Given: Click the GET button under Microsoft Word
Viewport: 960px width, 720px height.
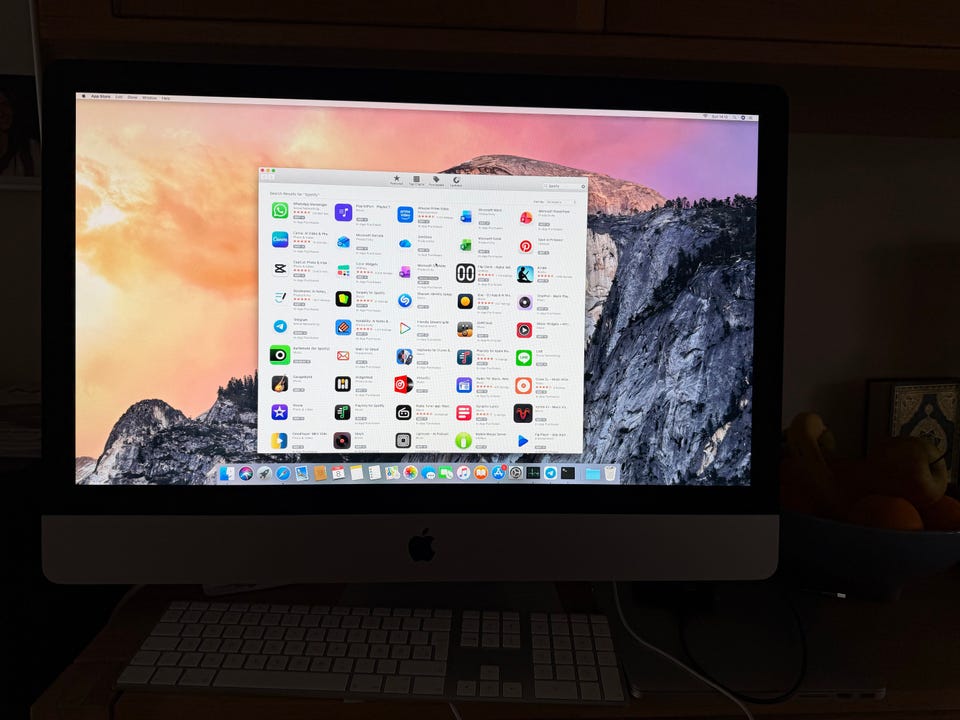Looking at the screenshot, I should 483,223.
